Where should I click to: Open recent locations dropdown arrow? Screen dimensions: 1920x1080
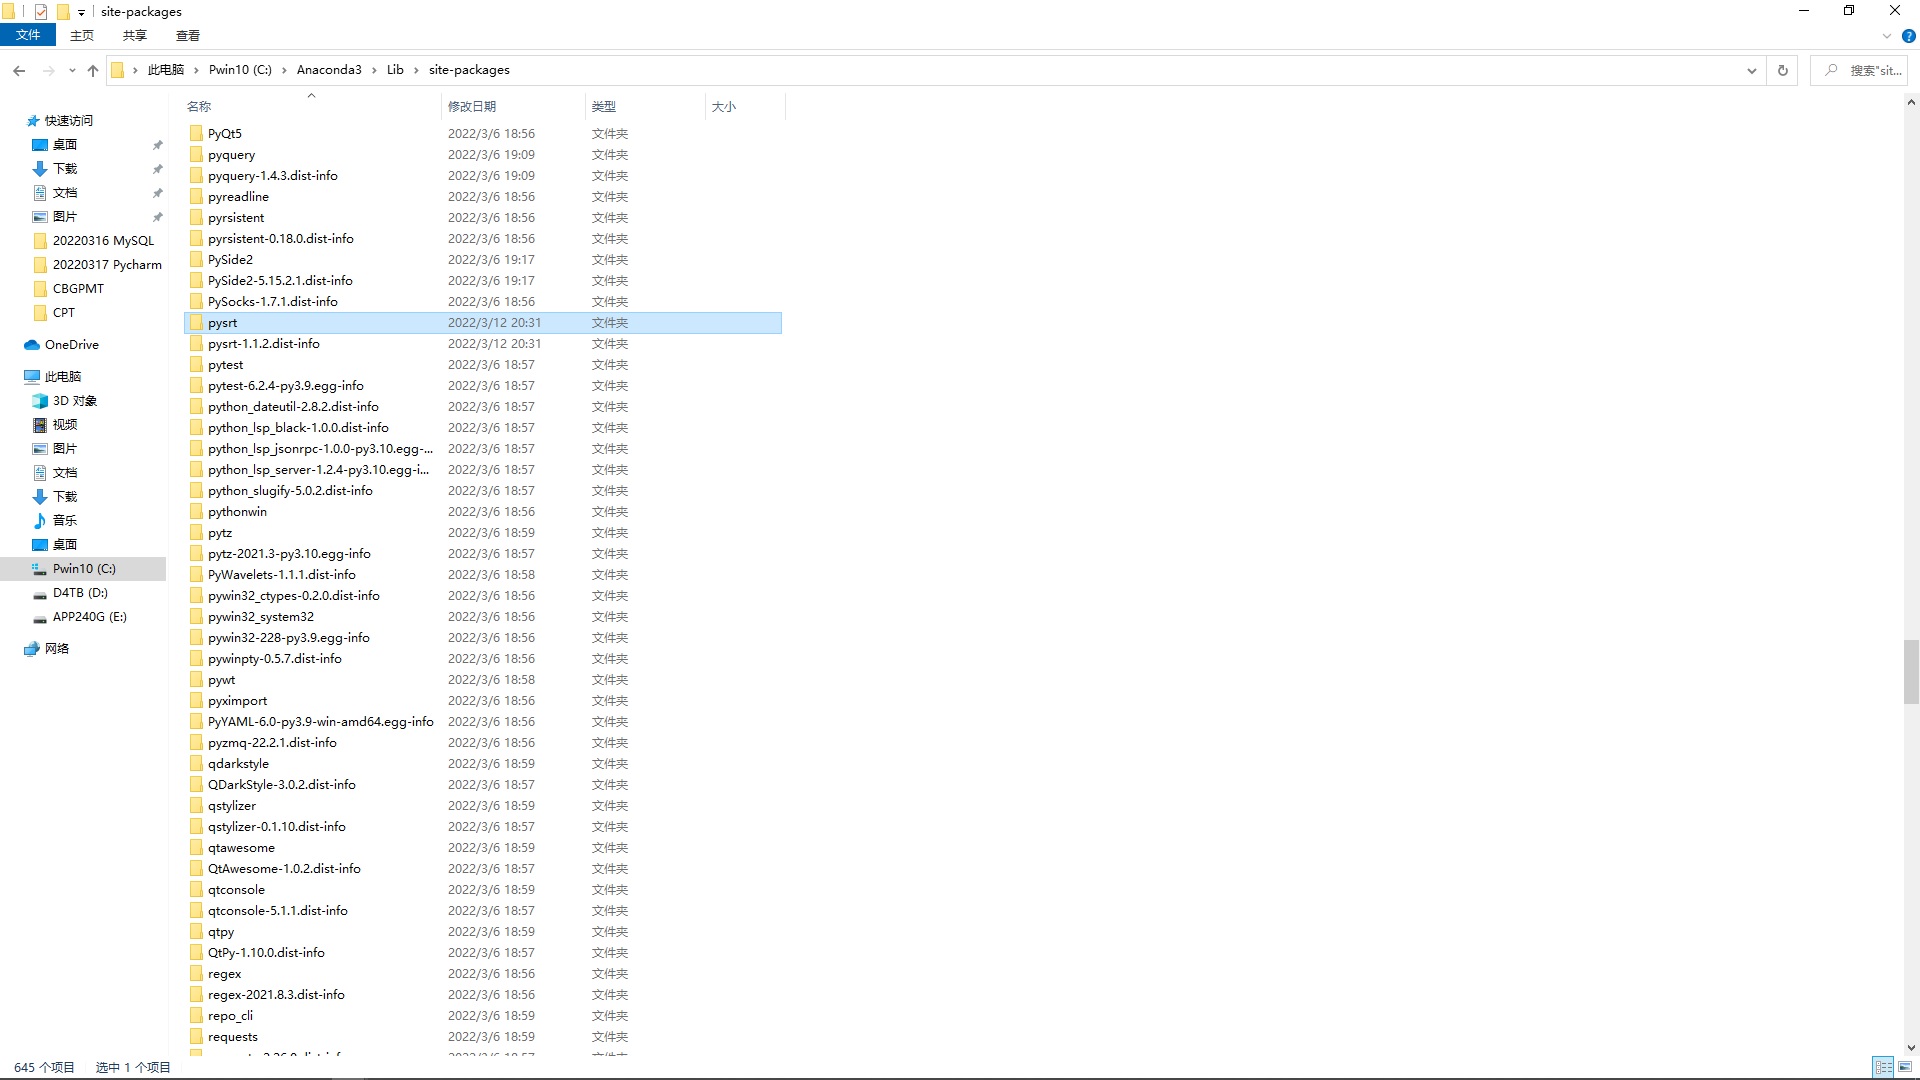pos(72,70)
